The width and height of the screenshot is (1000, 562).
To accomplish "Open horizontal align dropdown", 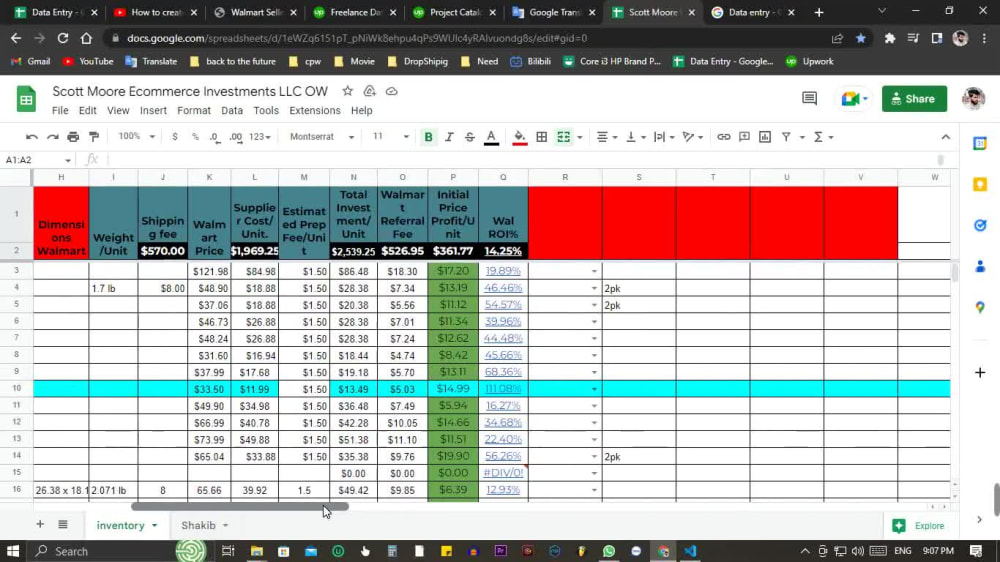I will tap(607, 137).
